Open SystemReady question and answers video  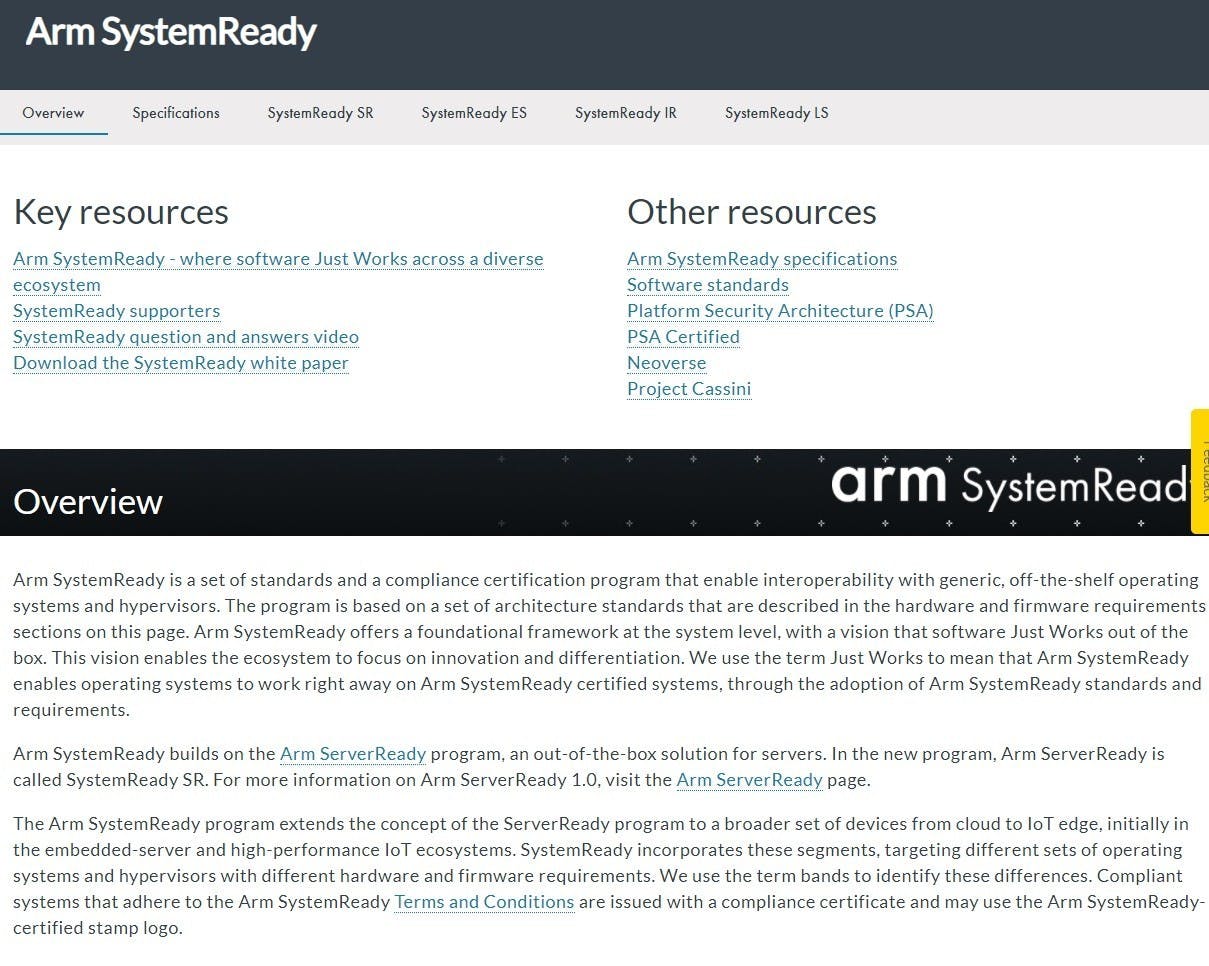[186, 337]
